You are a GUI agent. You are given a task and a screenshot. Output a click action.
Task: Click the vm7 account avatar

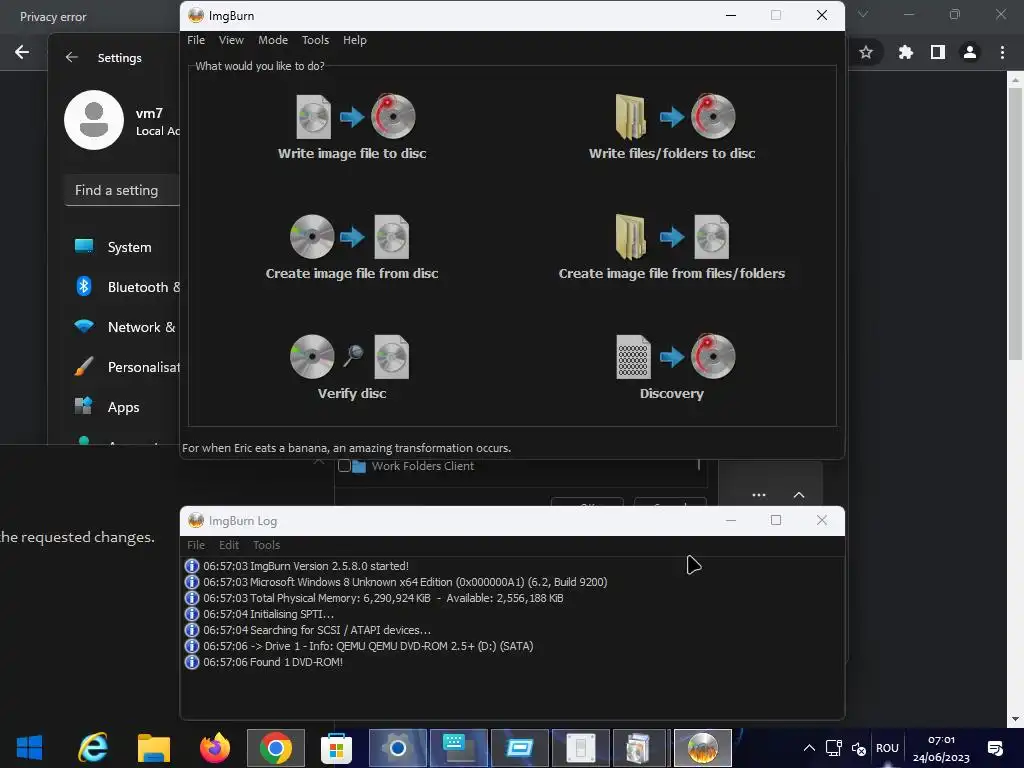[x=94, y=120]
